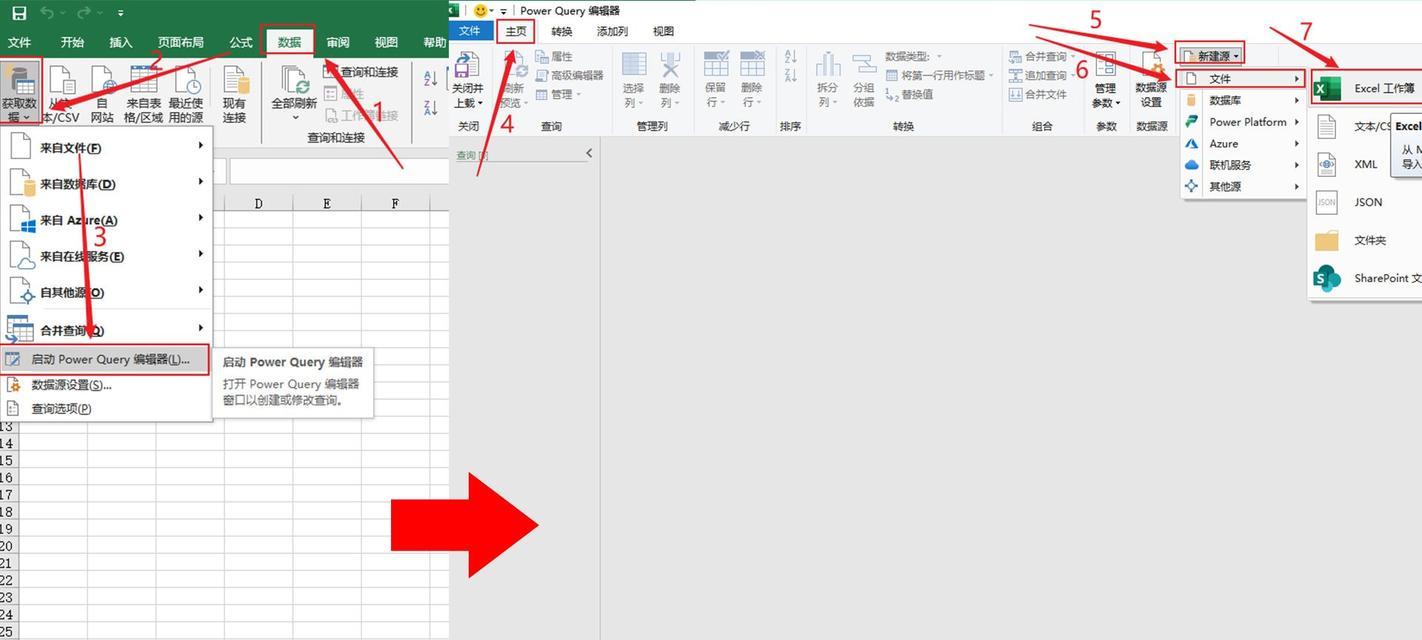The image size is (1422, 640).
Task: Open the 开始 tab in Excel
Action: point(72,42)
